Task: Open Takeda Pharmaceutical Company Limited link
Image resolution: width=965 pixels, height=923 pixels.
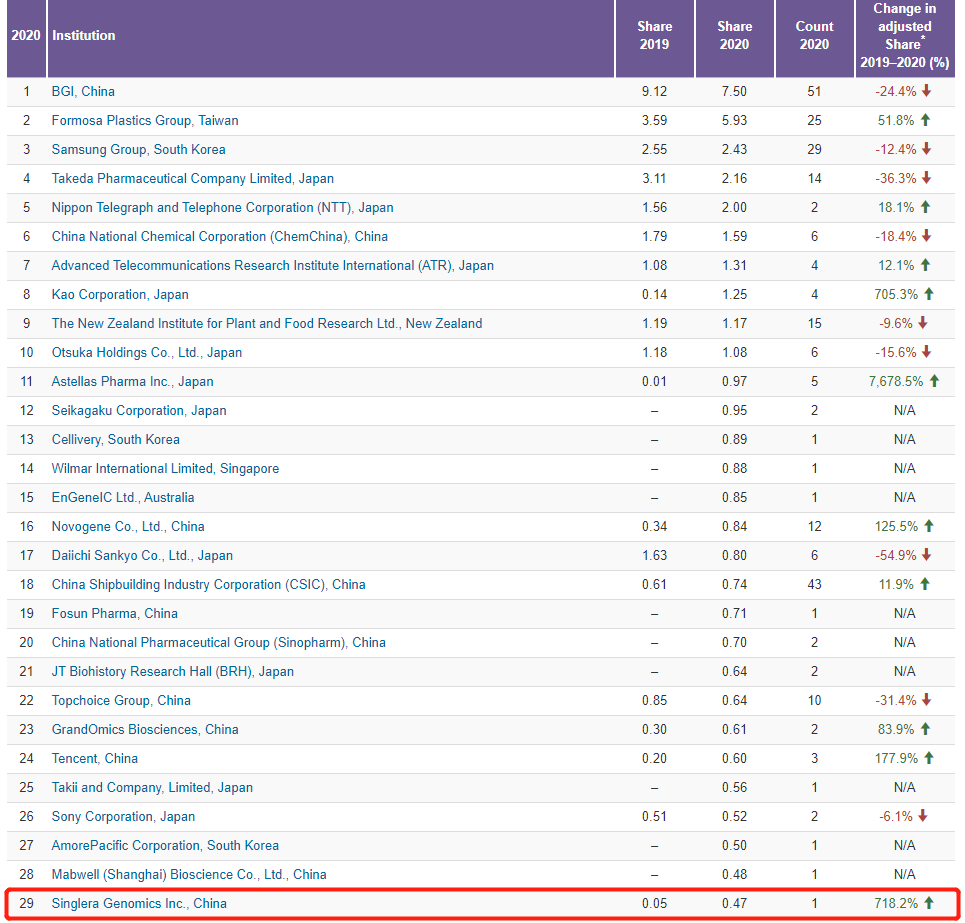Action: coord(192,178)
